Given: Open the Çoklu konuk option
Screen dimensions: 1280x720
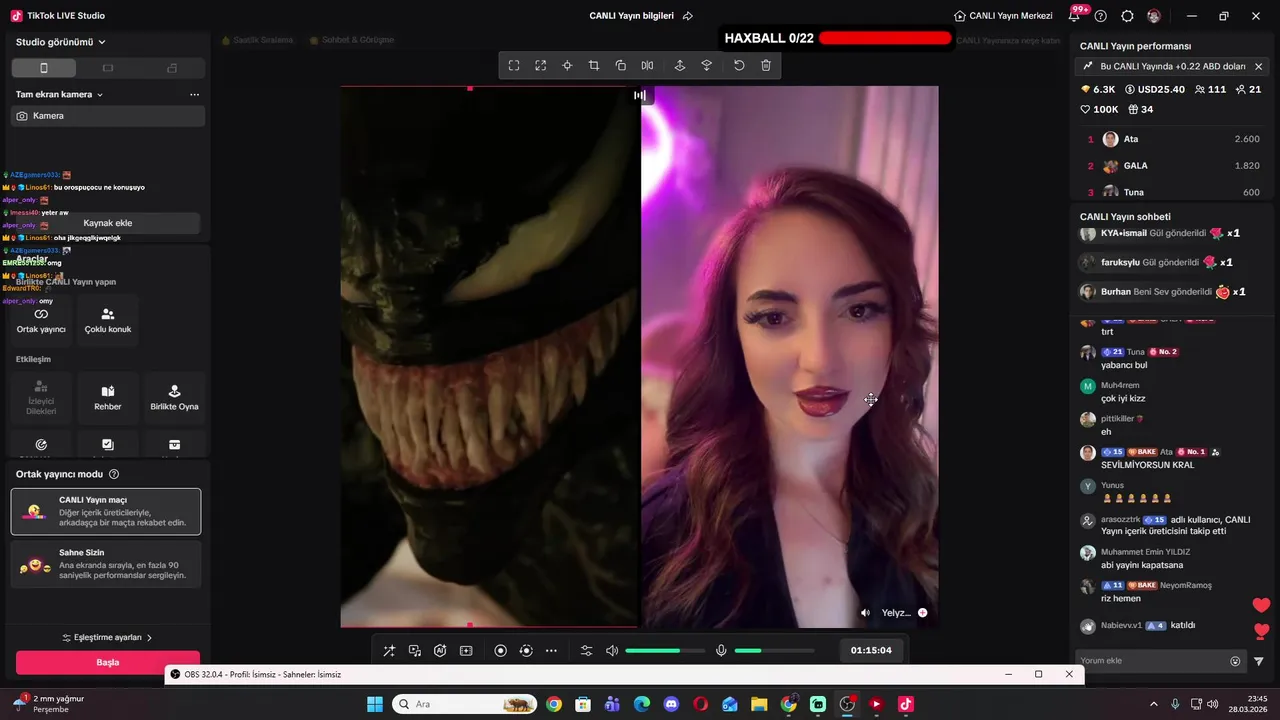Looking at the screenshot, I should (108, 320).
